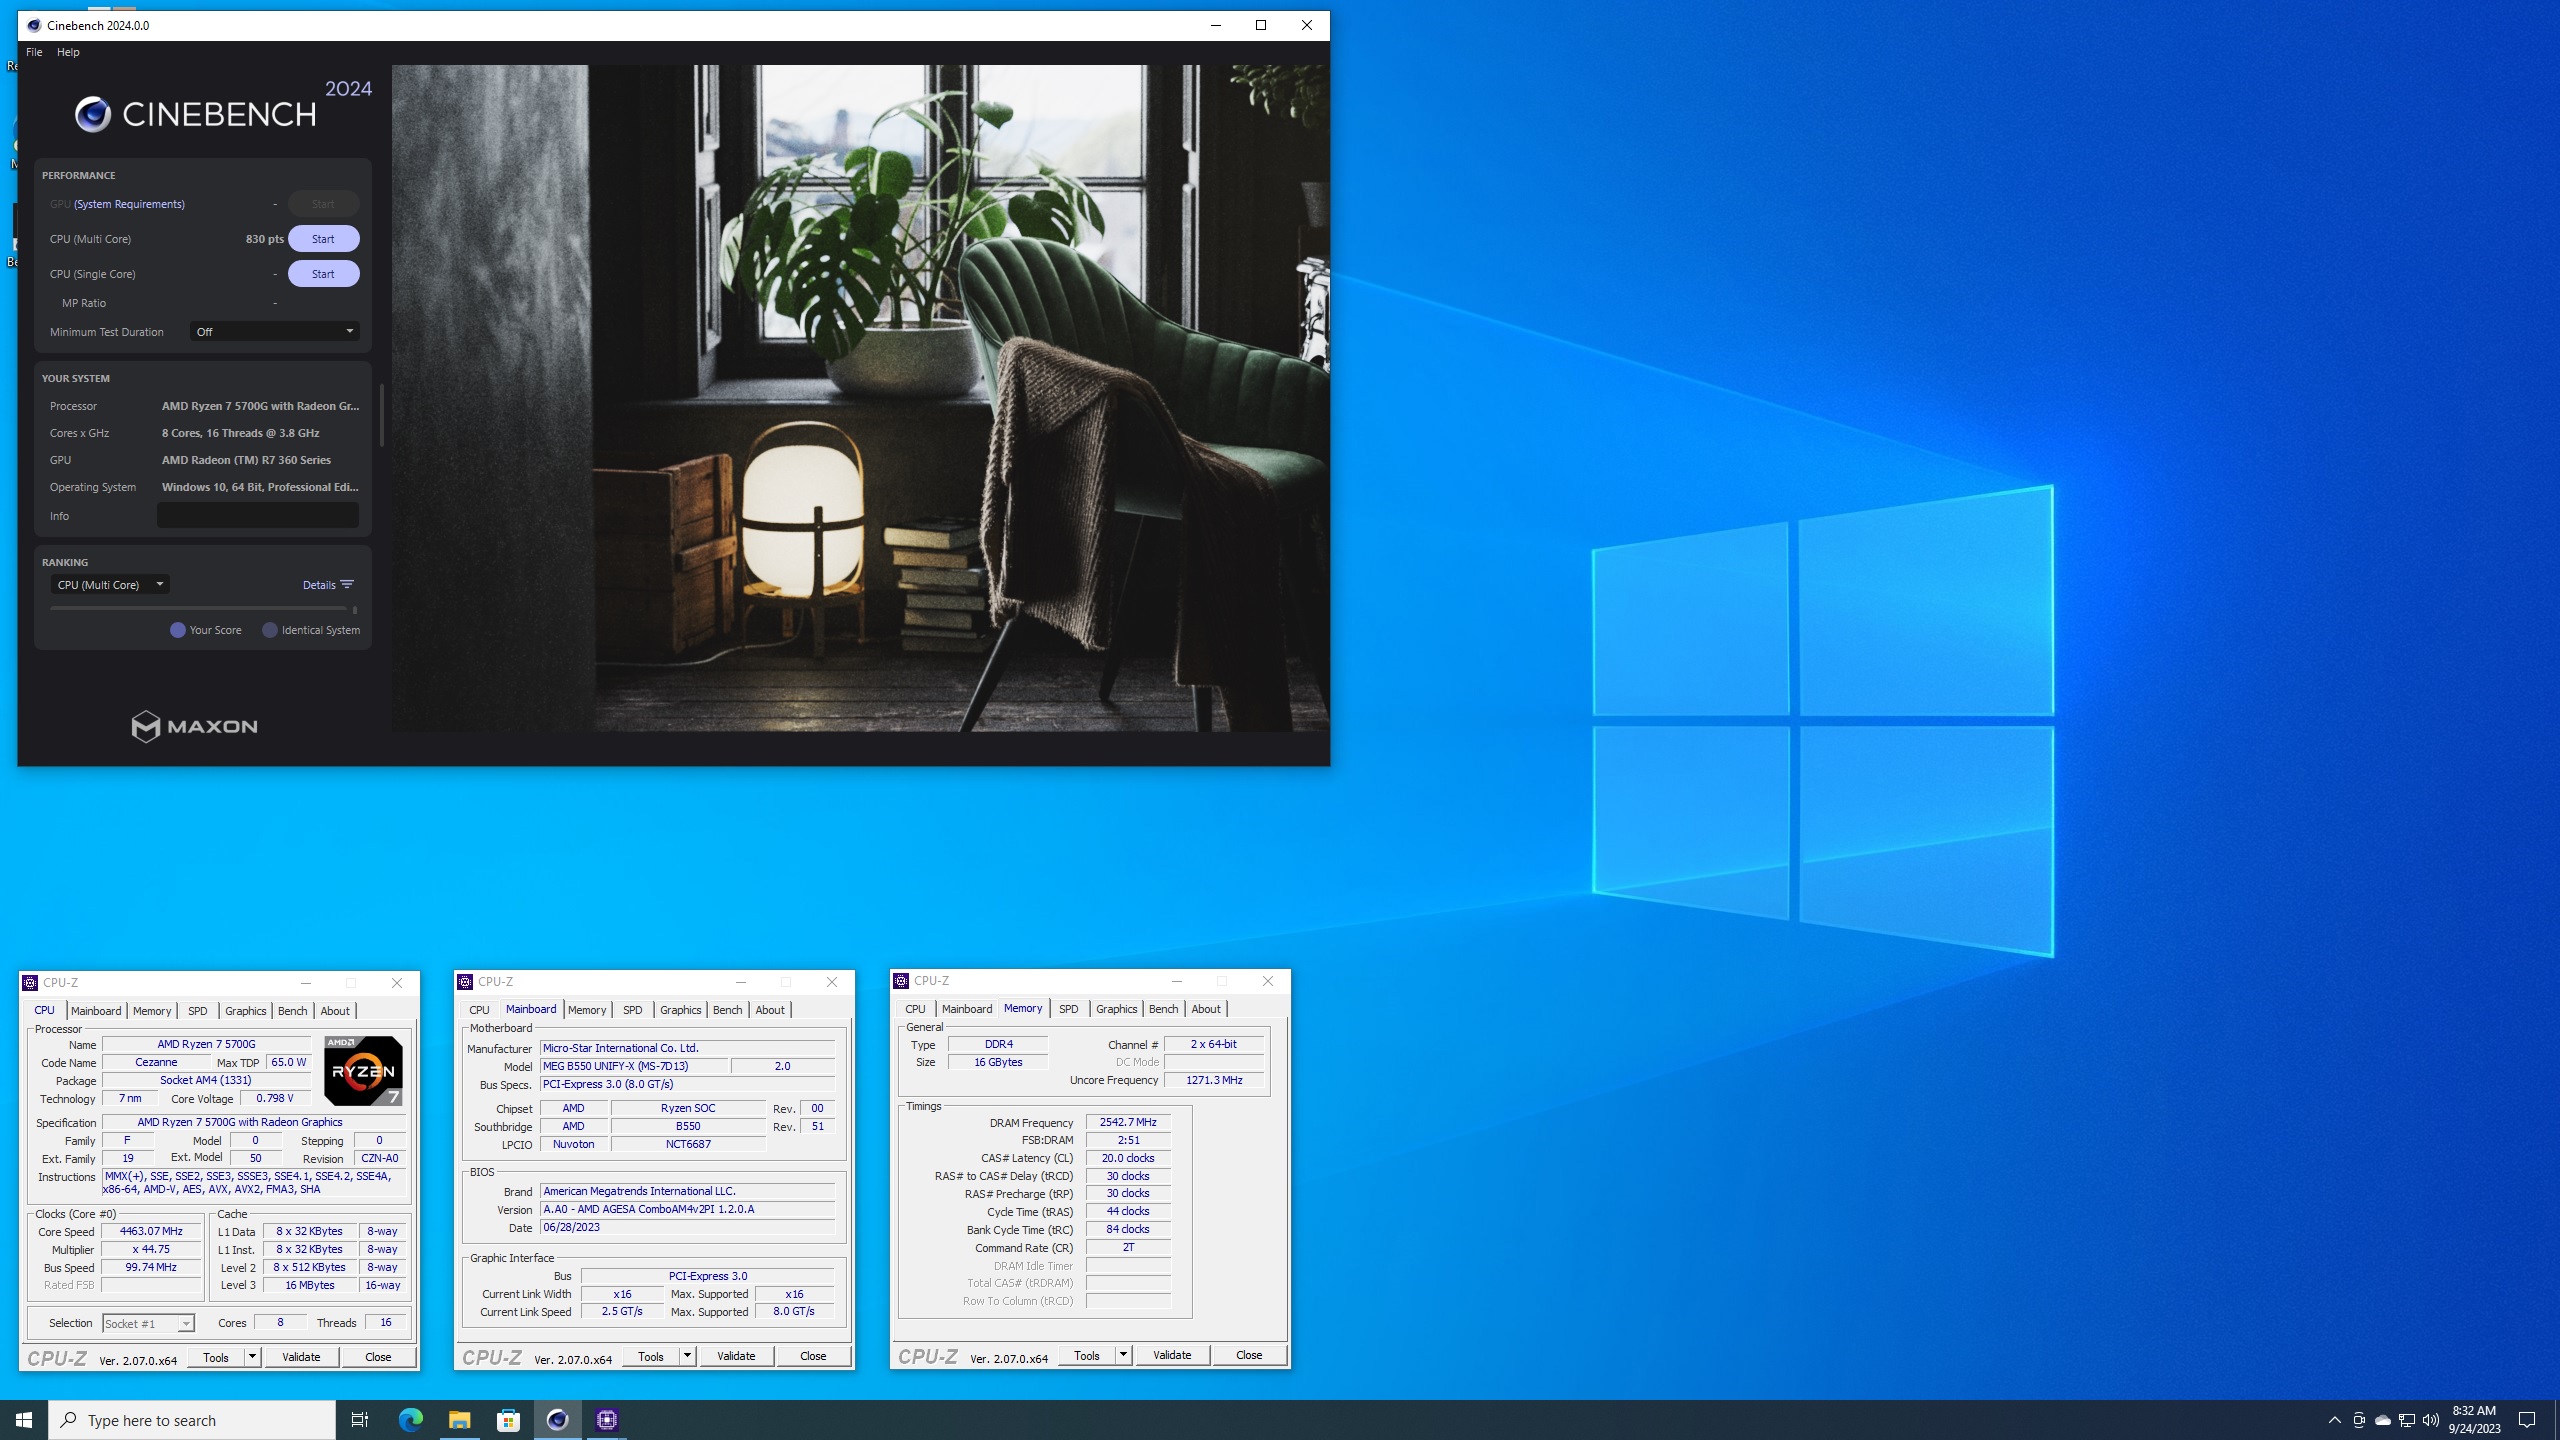Switch to CPU-Z from the taskbar
This screenshot has width=2560, height=1440.
(x=606, y=1420)
